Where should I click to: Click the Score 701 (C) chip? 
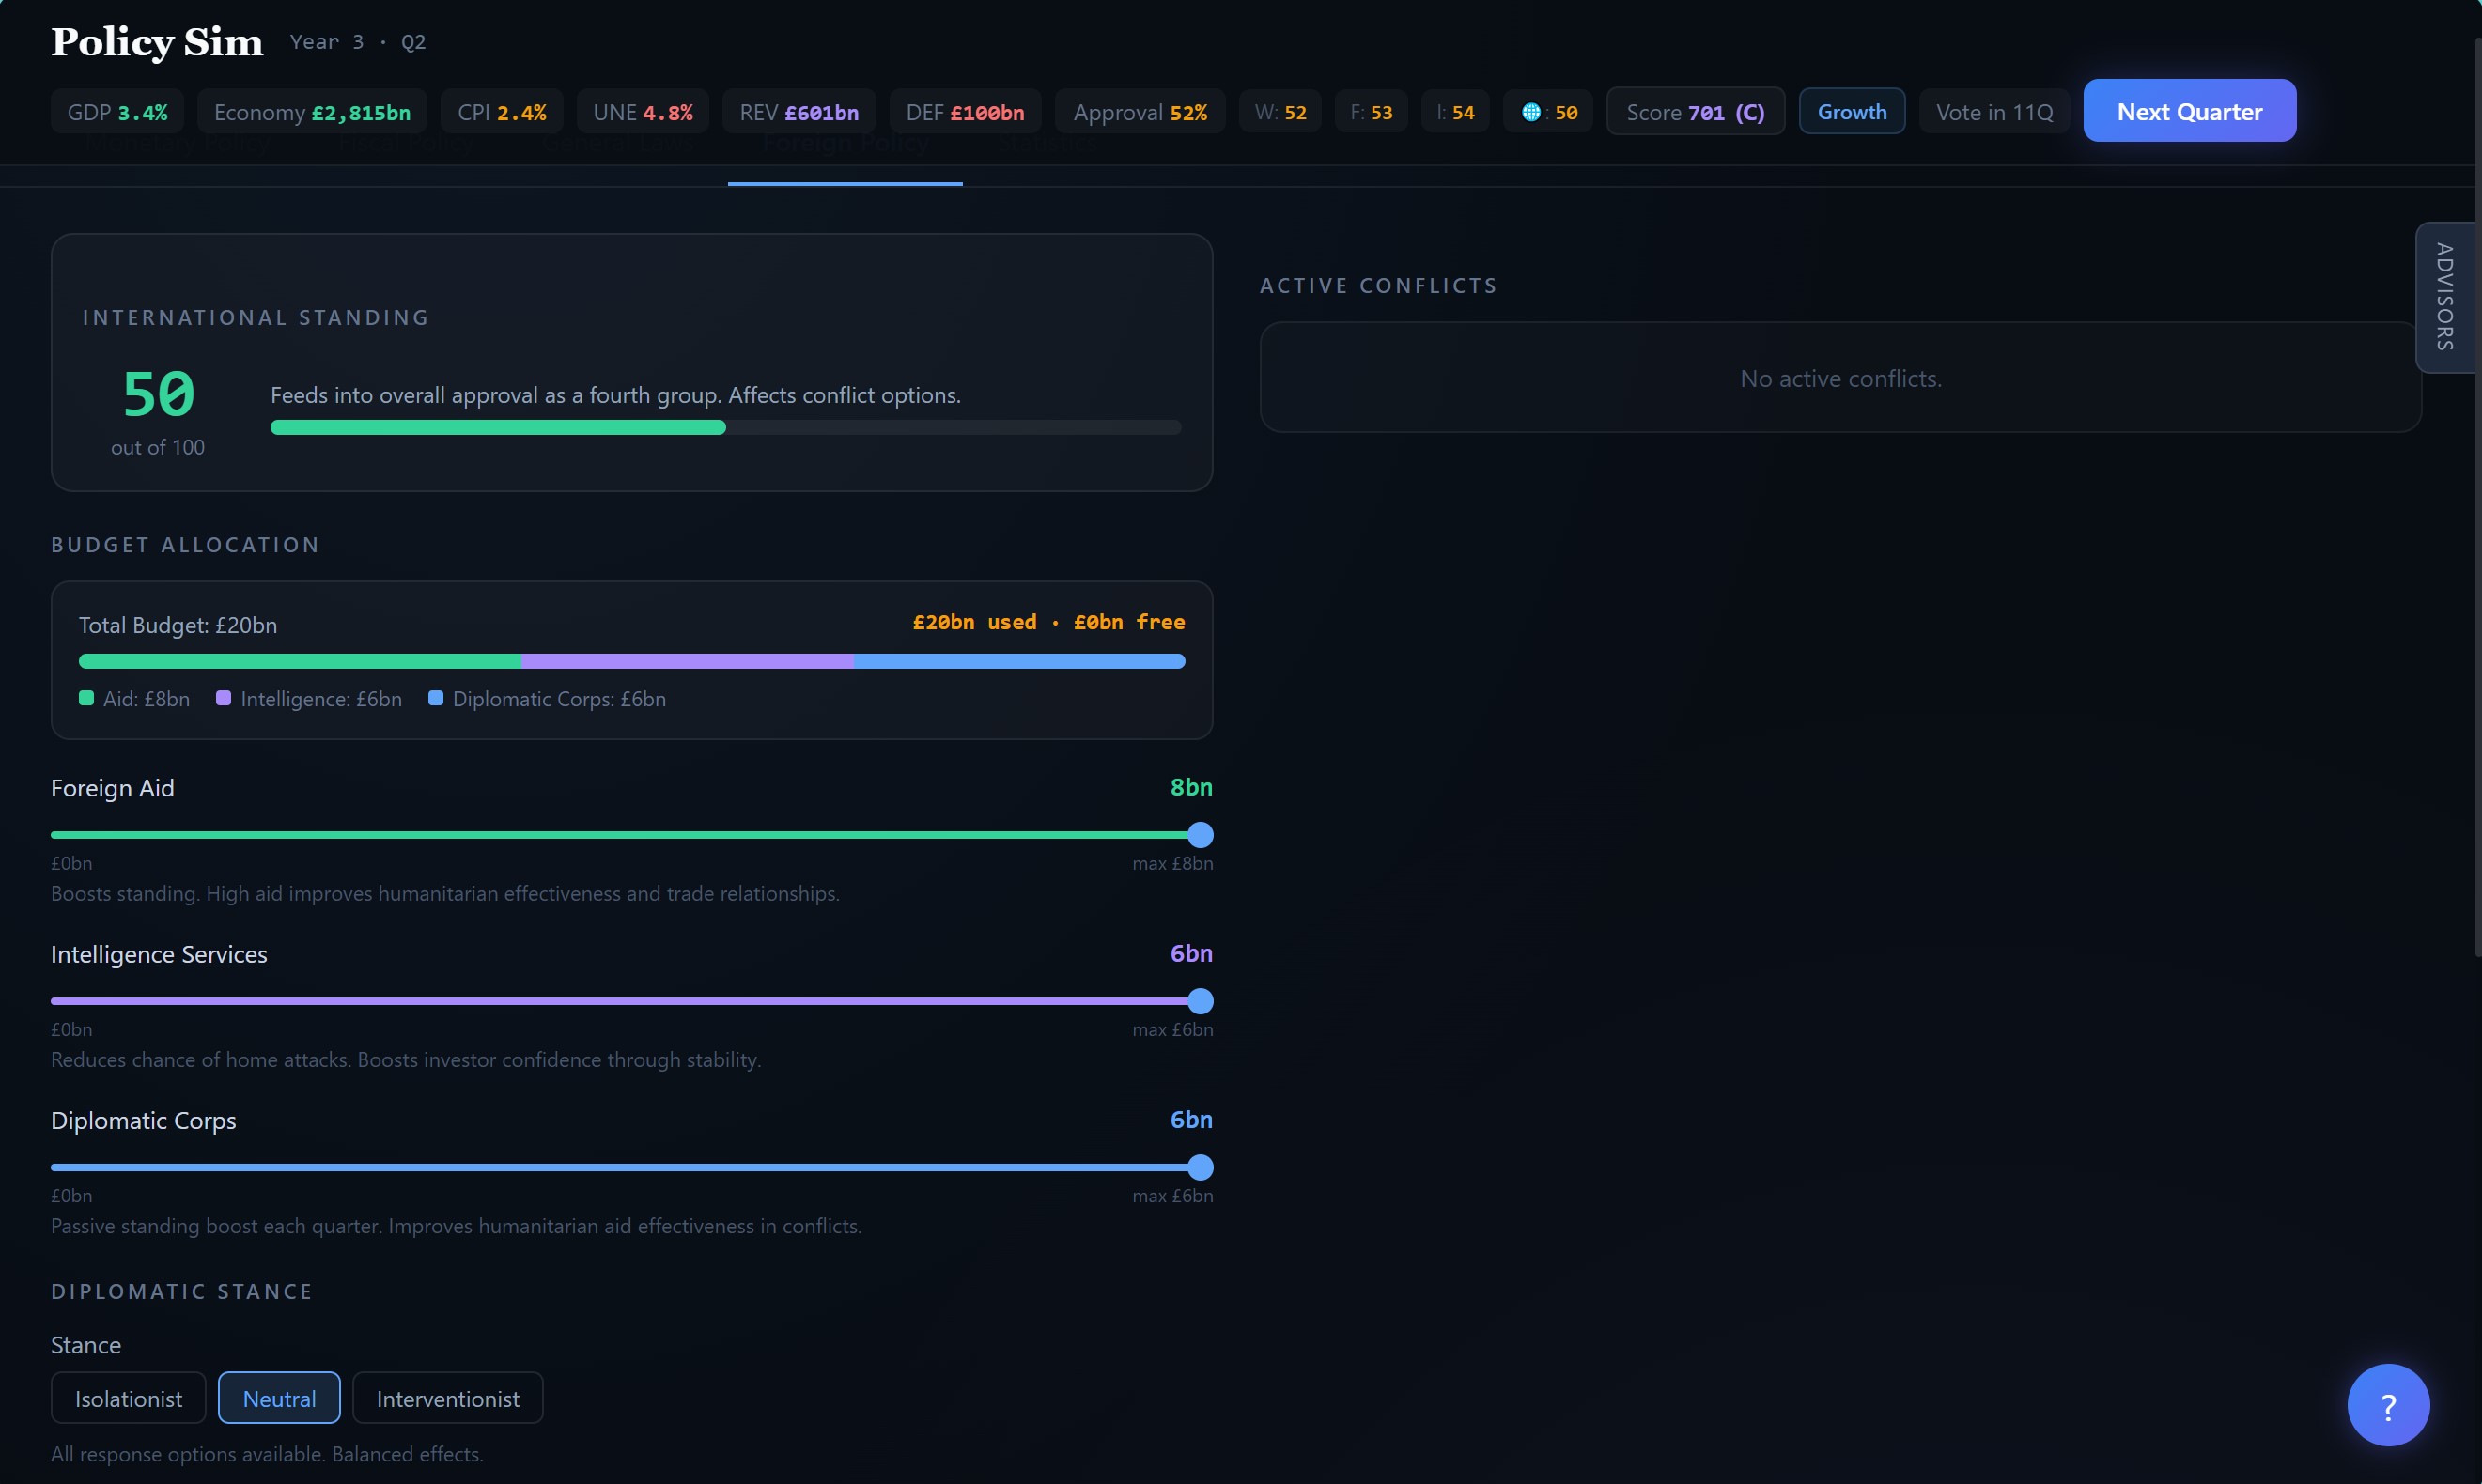1695,112
